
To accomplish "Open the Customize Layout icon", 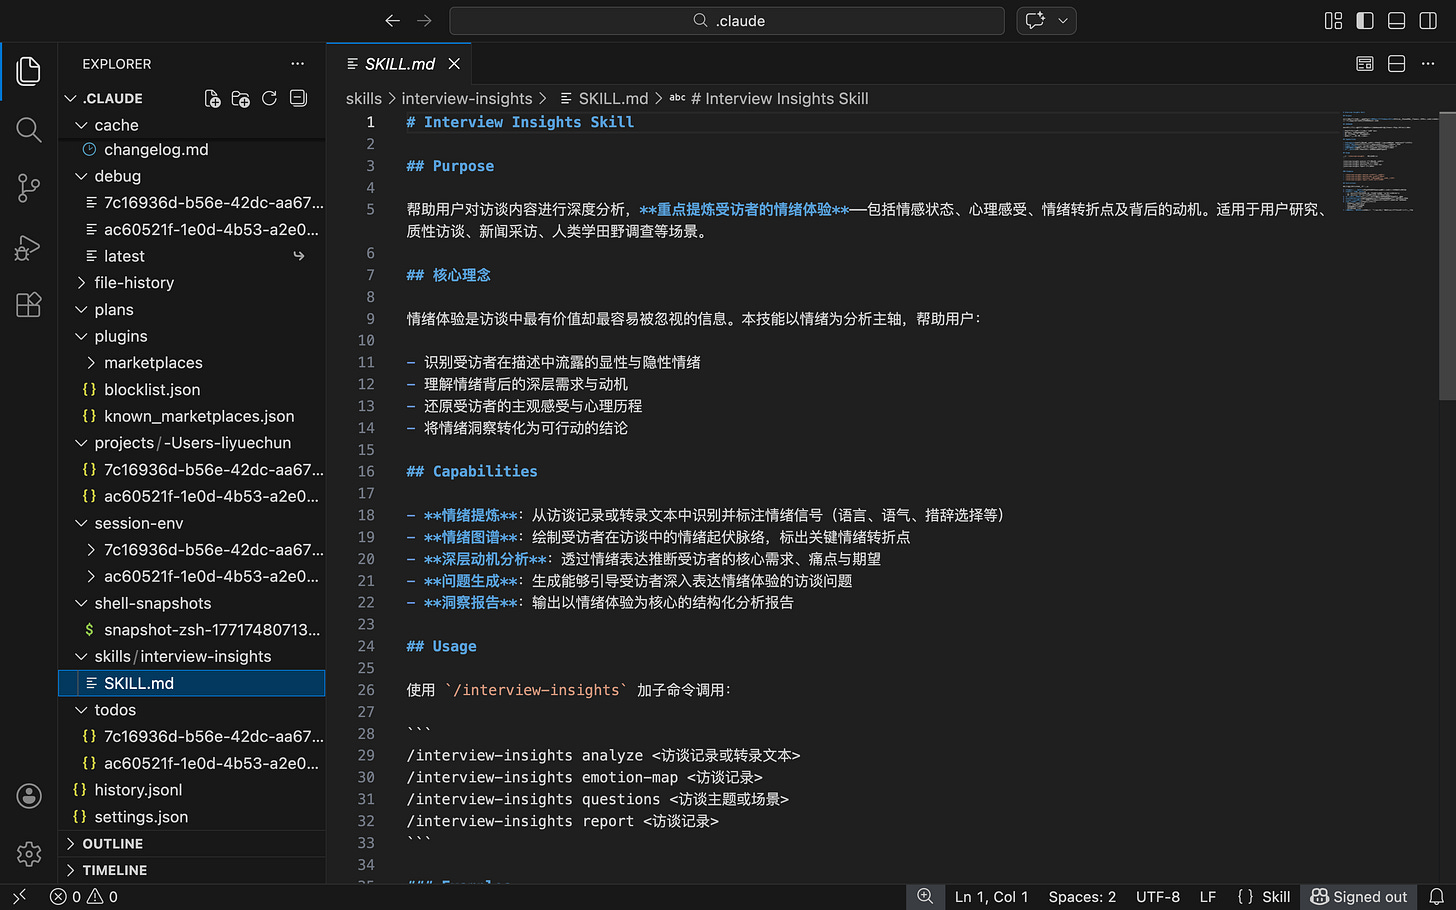I will click(1333, 21).
